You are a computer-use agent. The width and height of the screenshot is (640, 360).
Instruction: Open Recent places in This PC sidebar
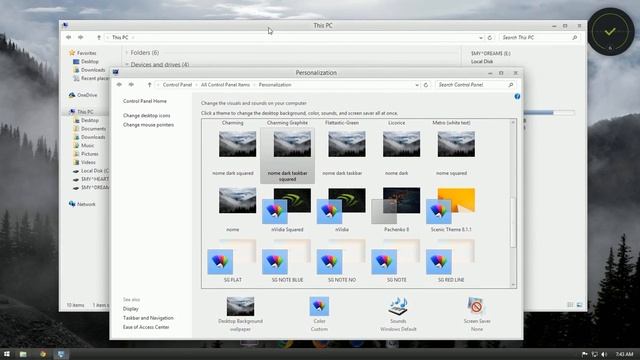coord(91,78)
